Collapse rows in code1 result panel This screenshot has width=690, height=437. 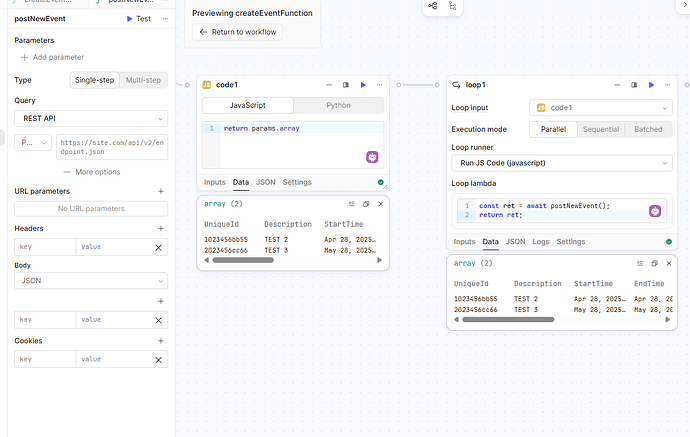[x=352, y=204]
